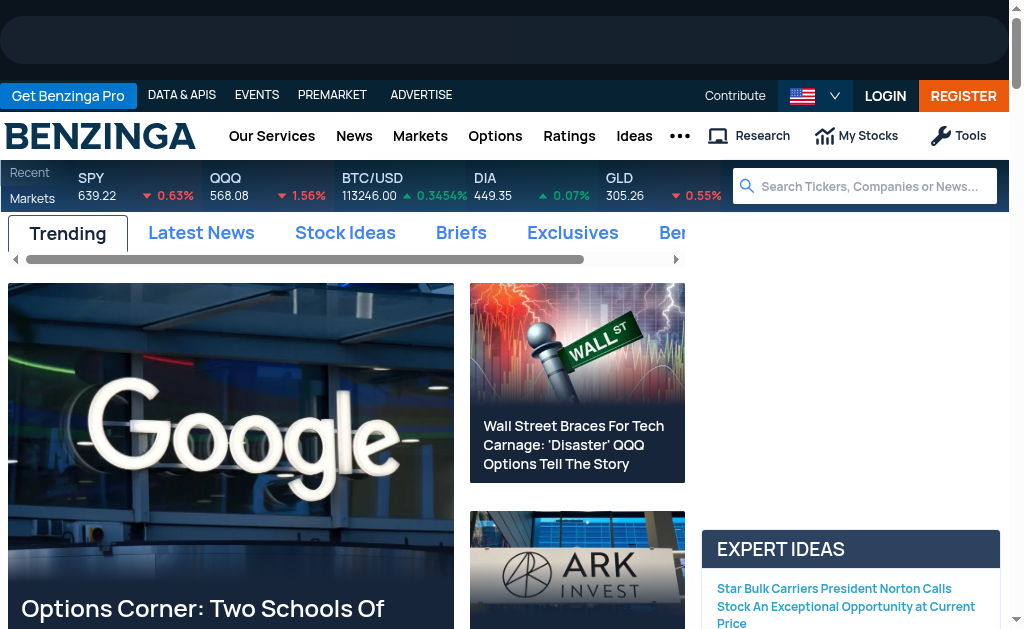Switch to the Briefs tab
1024x629 pixels.
(x=461, y=233)
